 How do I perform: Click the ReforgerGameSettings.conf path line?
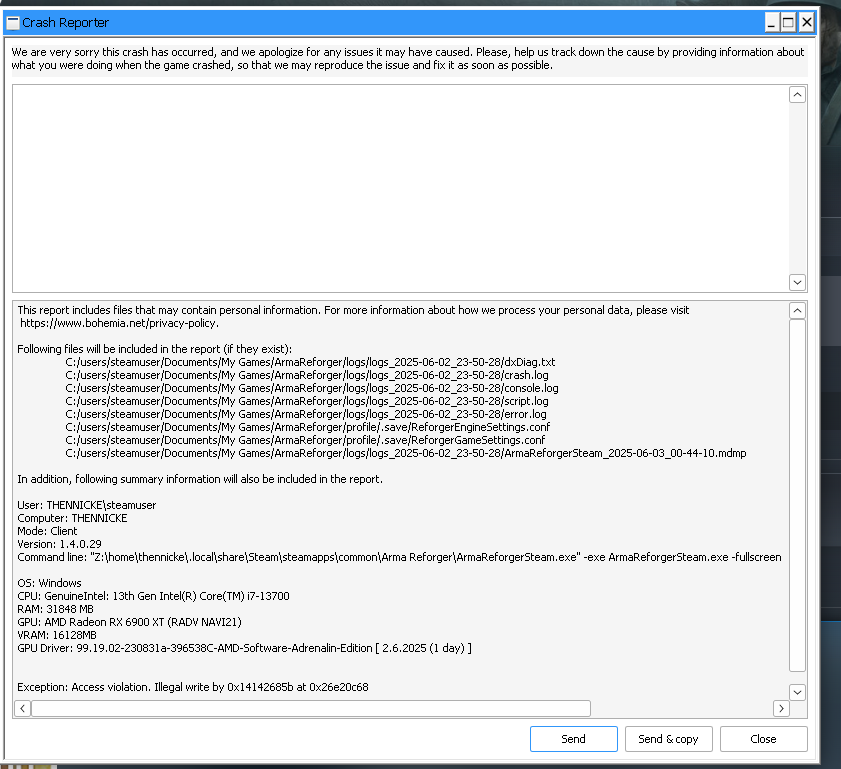[305, 440]
